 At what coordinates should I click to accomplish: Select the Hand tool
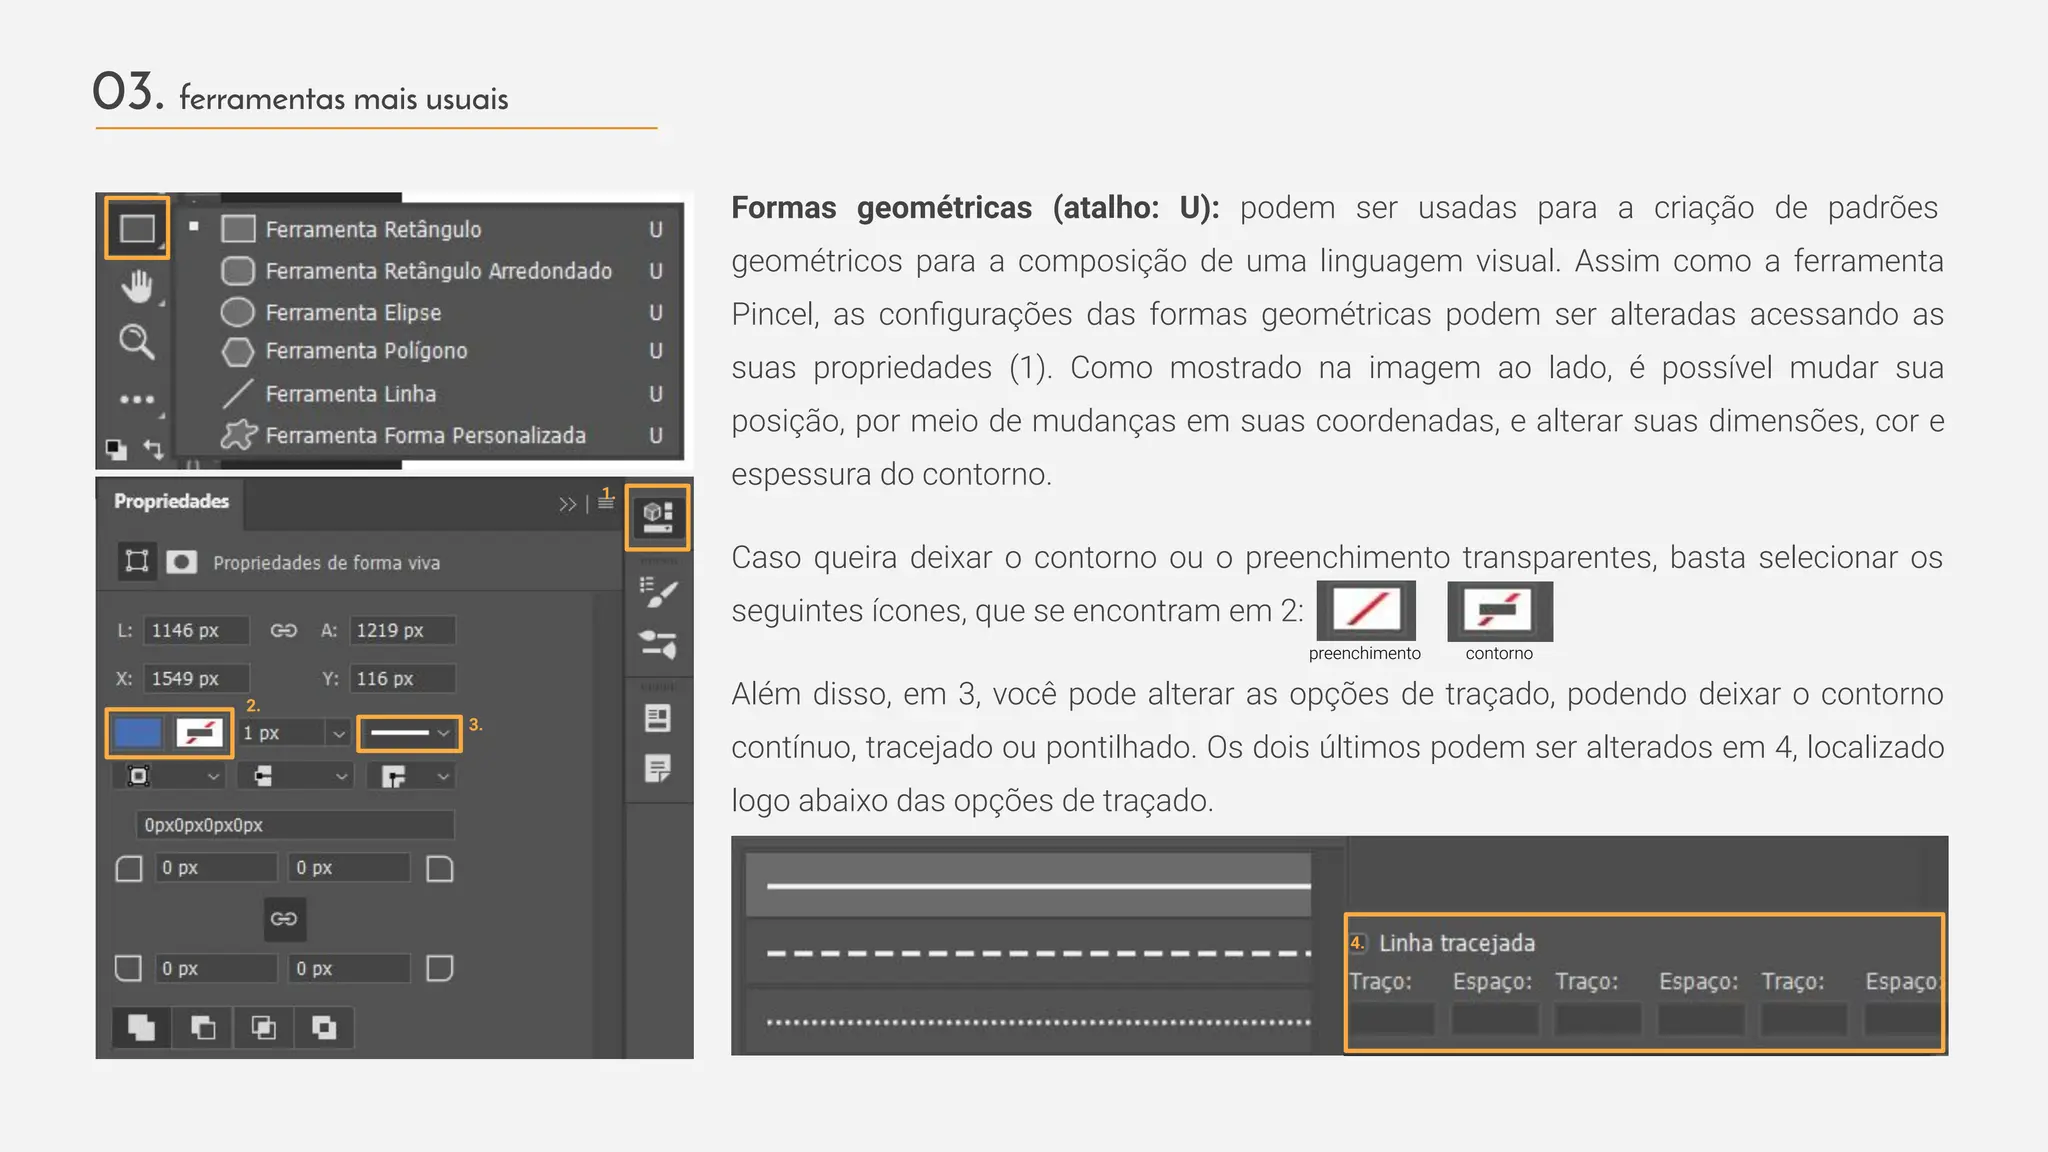tap(137, 286)
